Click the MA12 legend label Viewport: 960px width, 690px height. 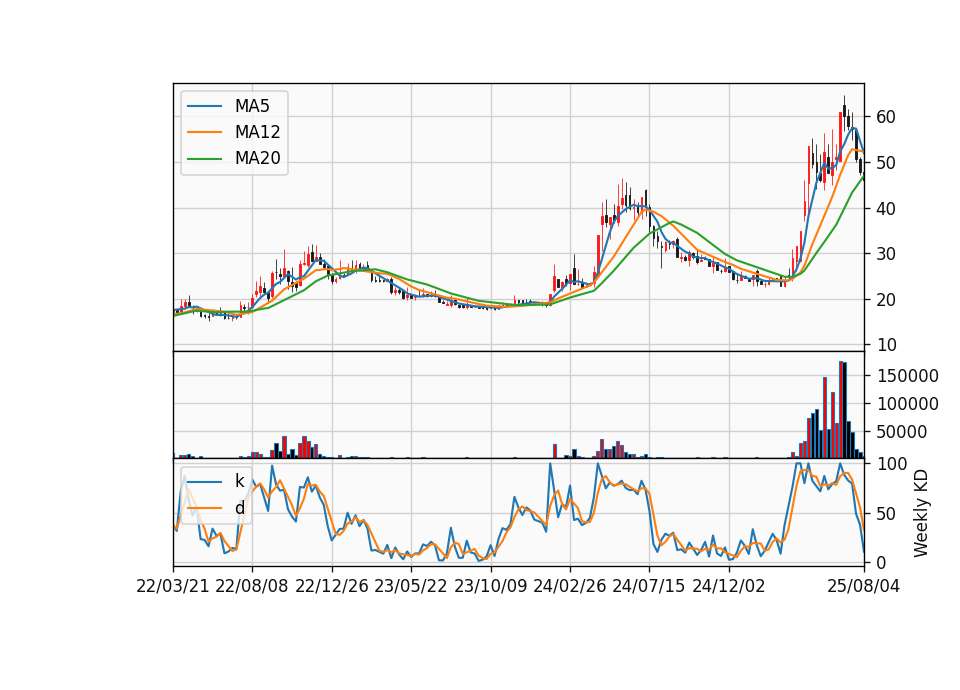[257, 132]
